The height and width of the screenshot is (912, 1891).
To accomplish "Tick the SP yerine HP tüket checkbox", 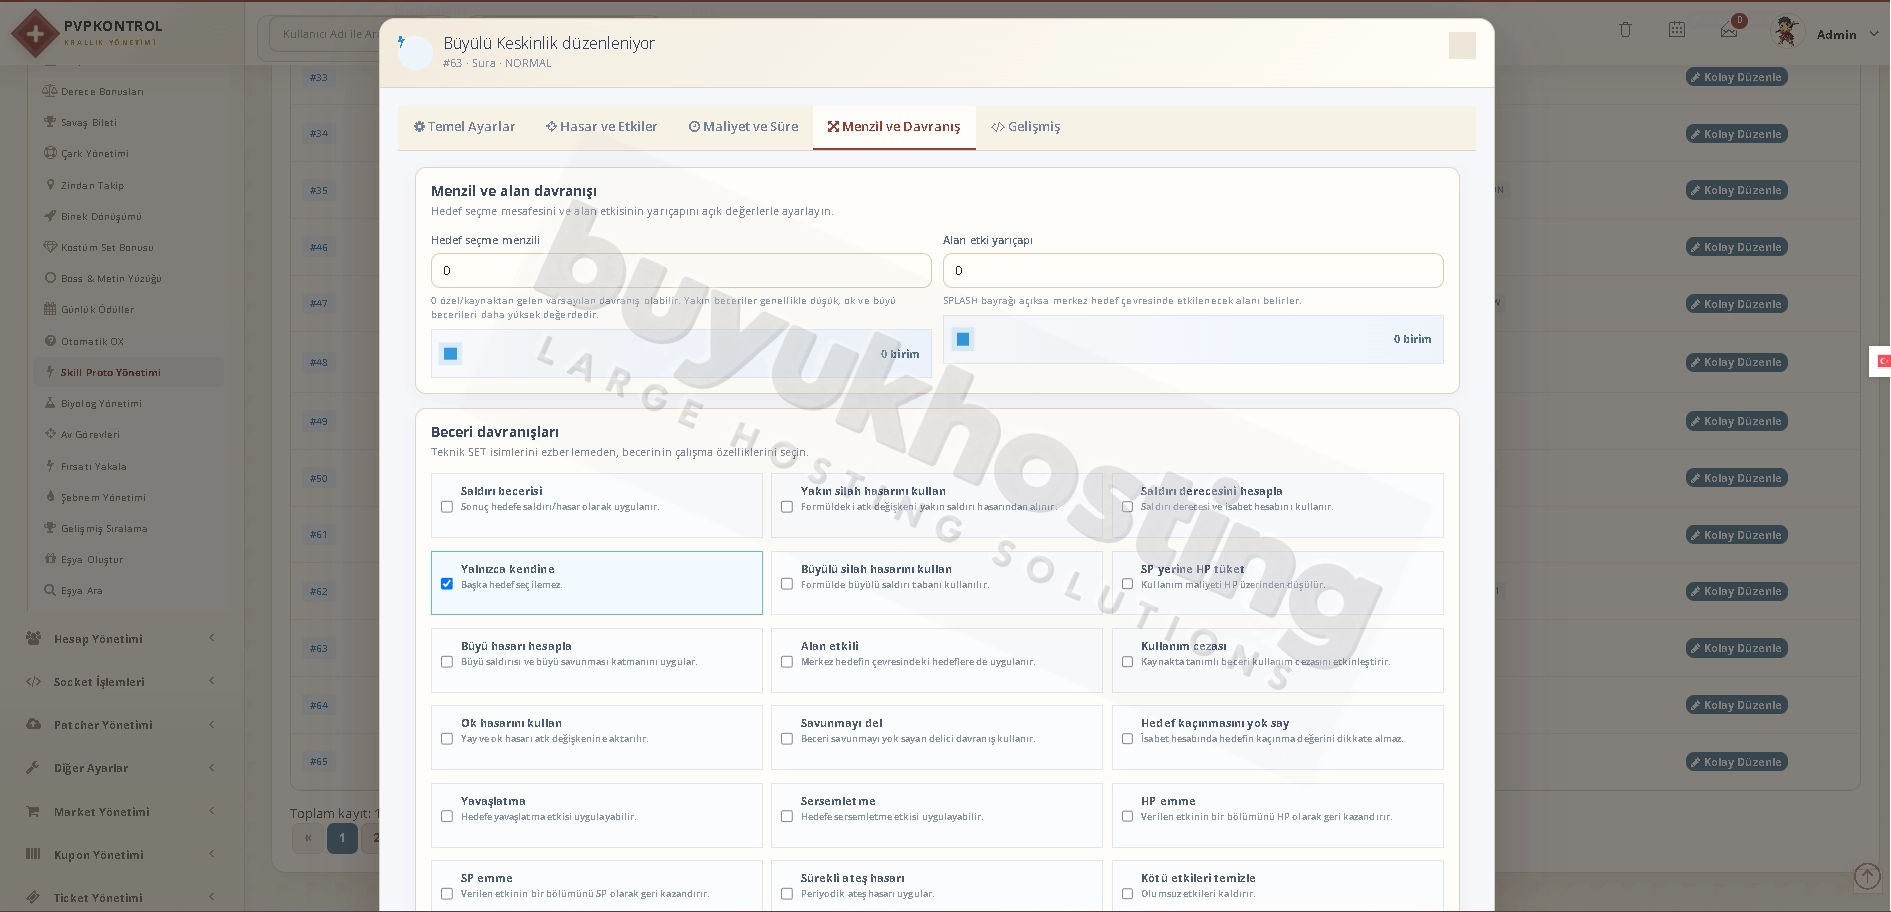I will [1127, 584].
